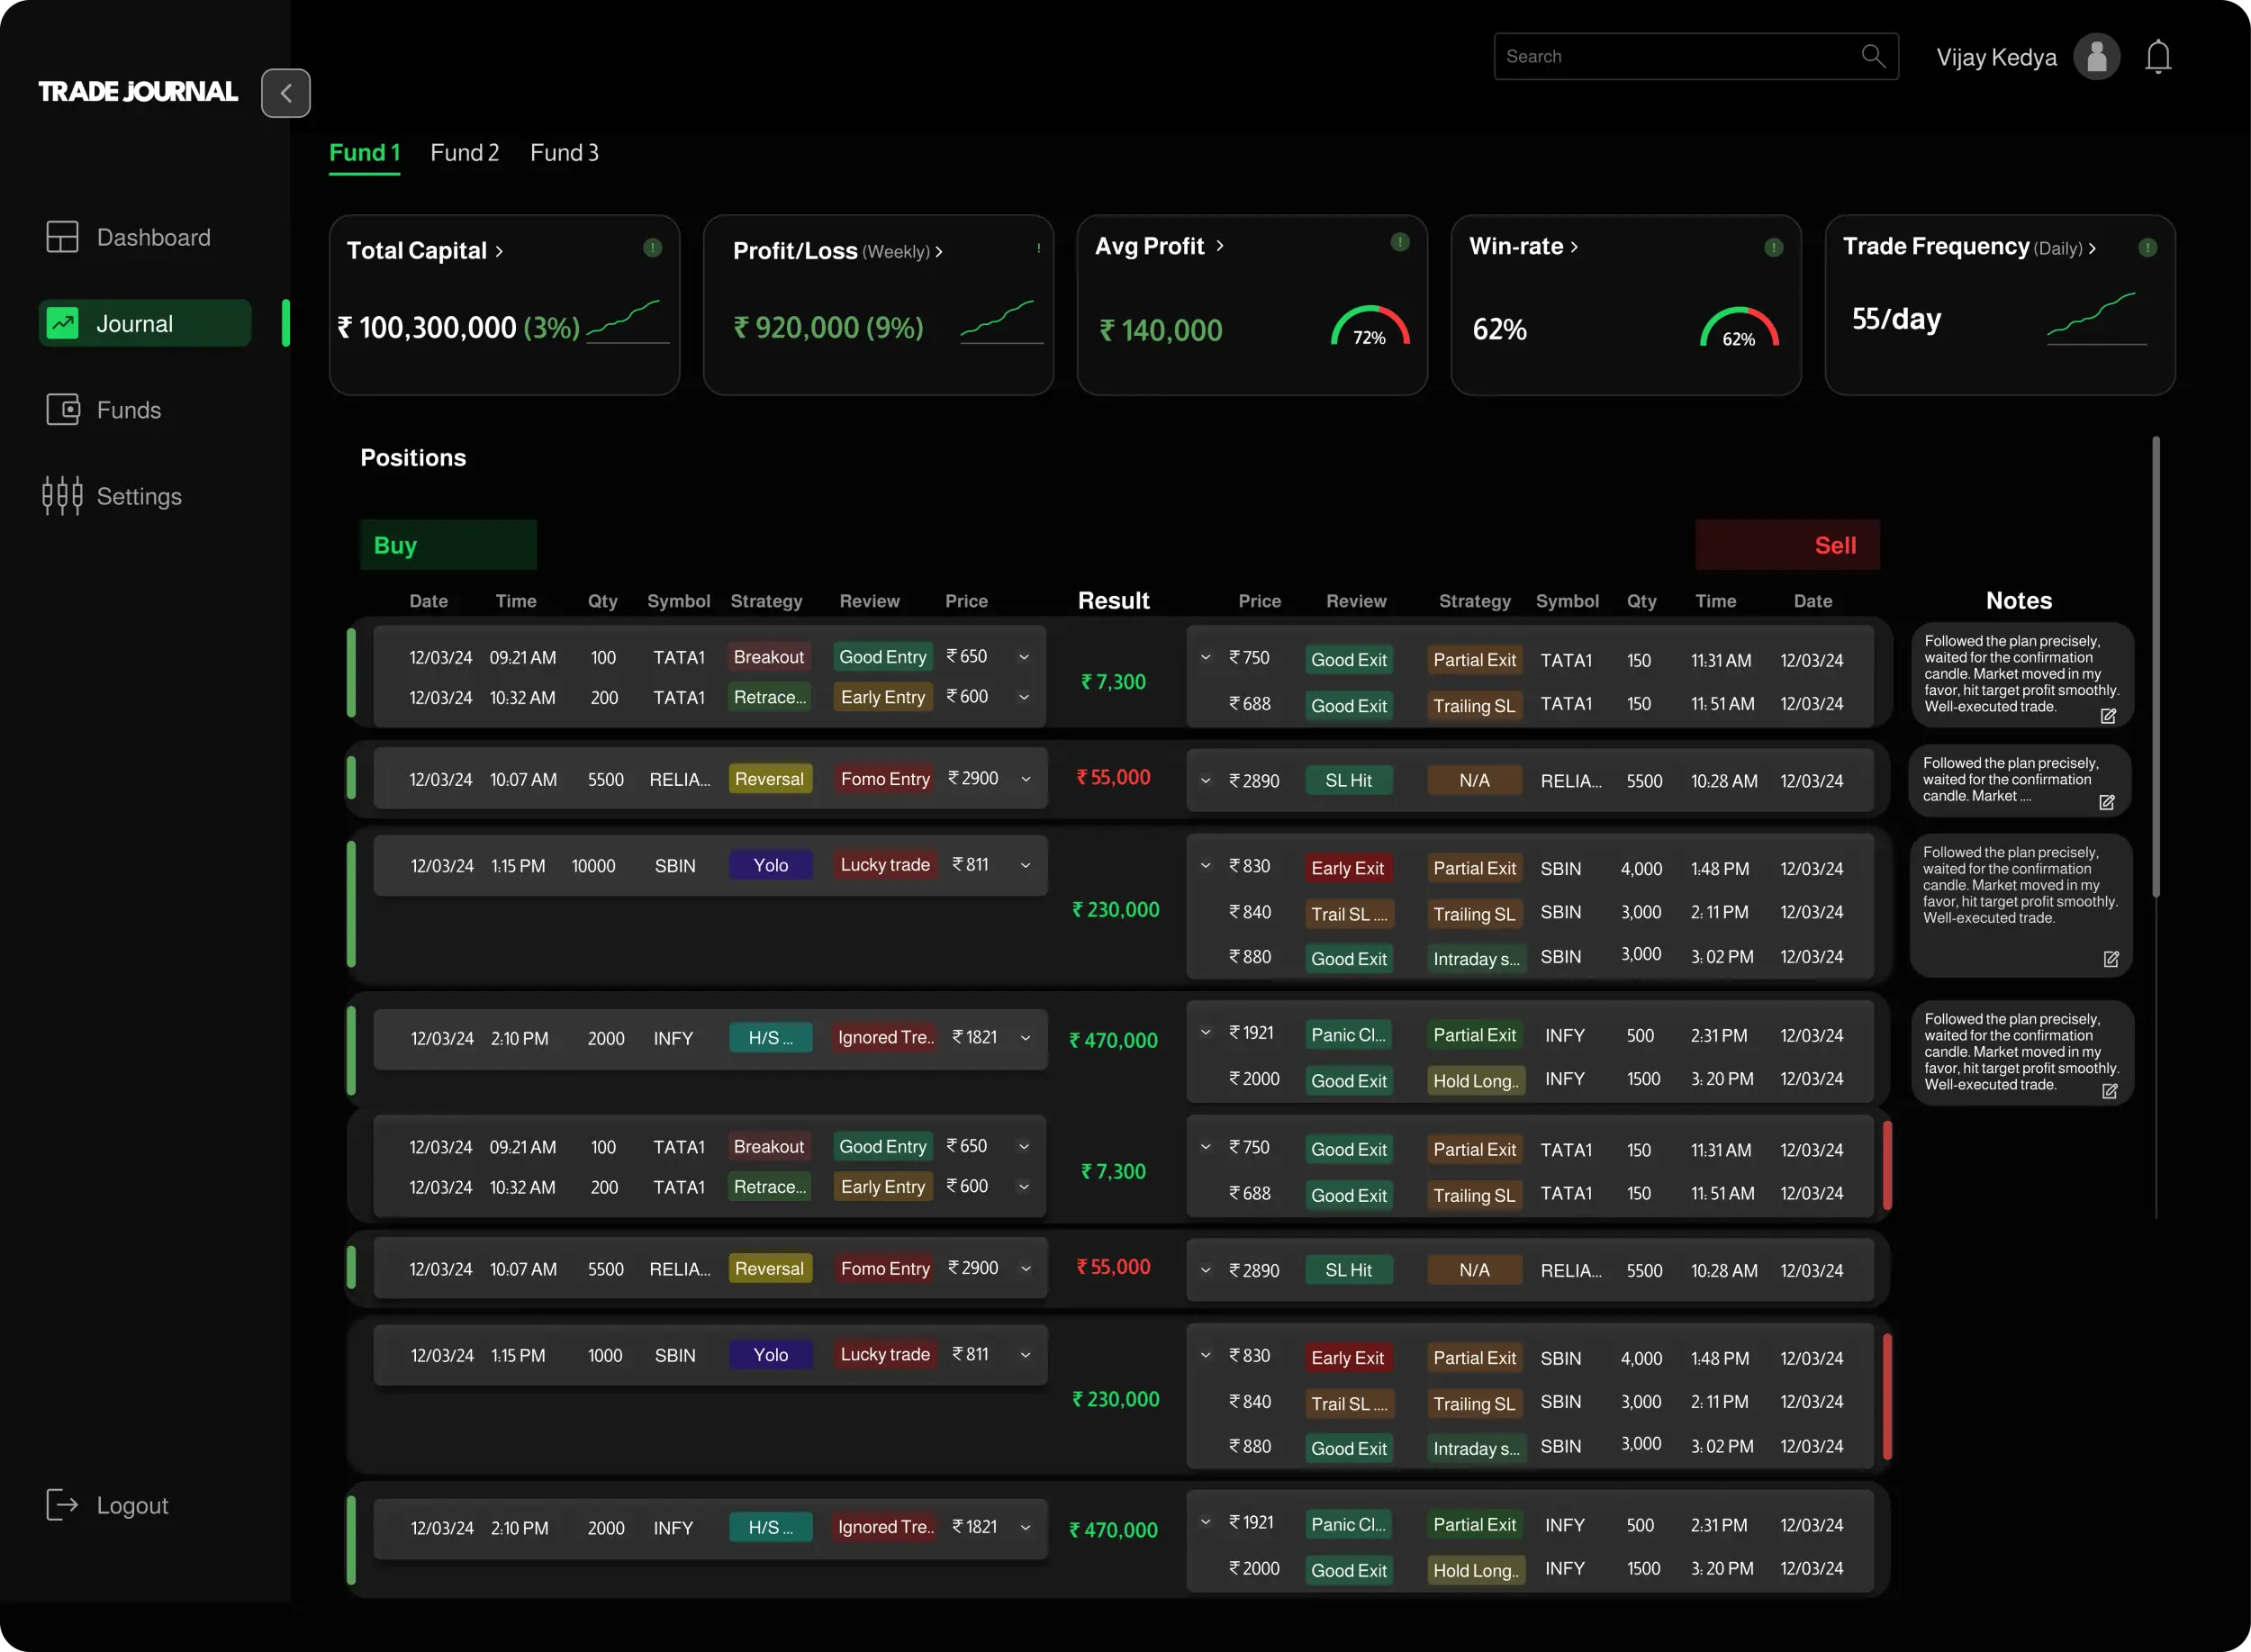Click the green Buy button

tap(448, 545)
